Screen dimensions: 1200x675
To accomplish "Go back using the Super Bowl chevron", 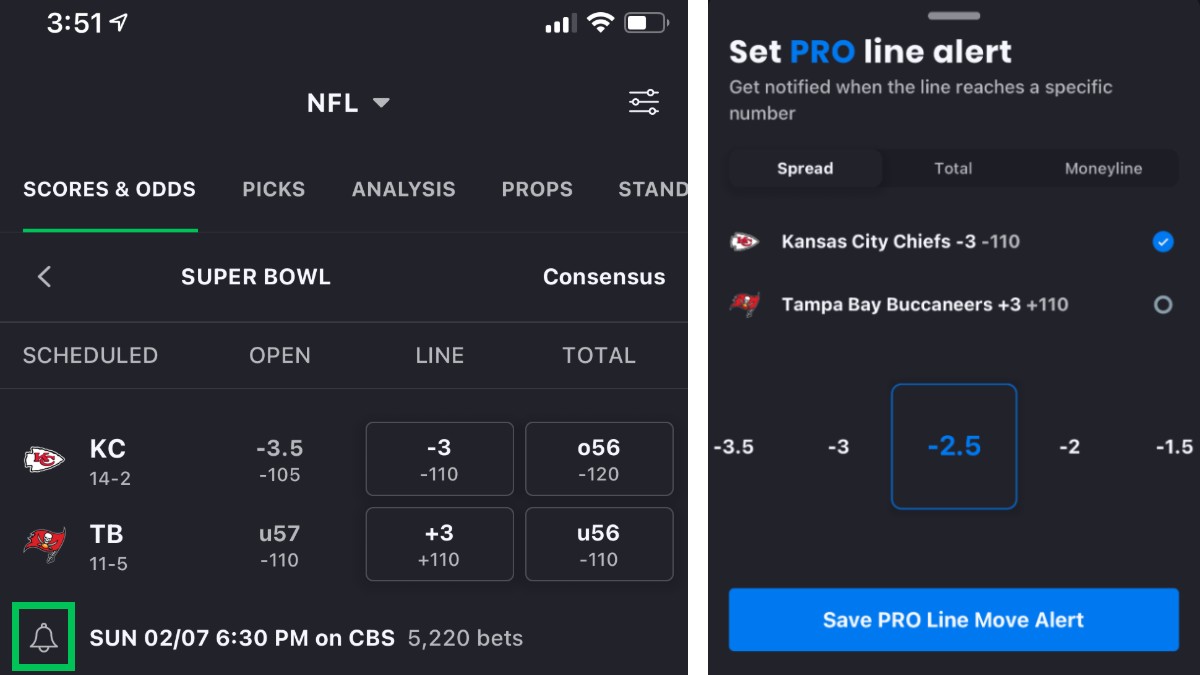I will click(x=44, y=277).
